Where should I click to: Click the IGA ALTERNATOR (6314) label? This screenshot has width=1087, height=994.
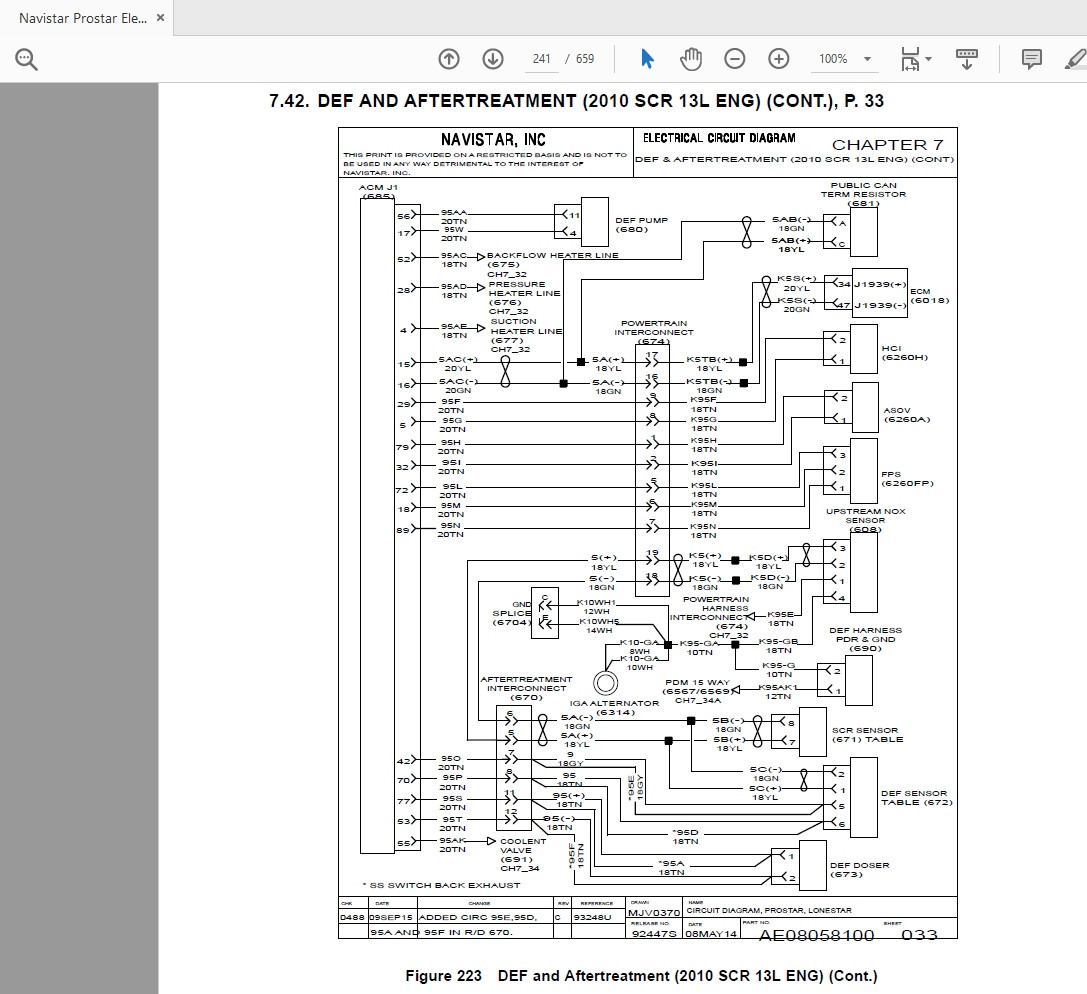(x=614, y=708)
